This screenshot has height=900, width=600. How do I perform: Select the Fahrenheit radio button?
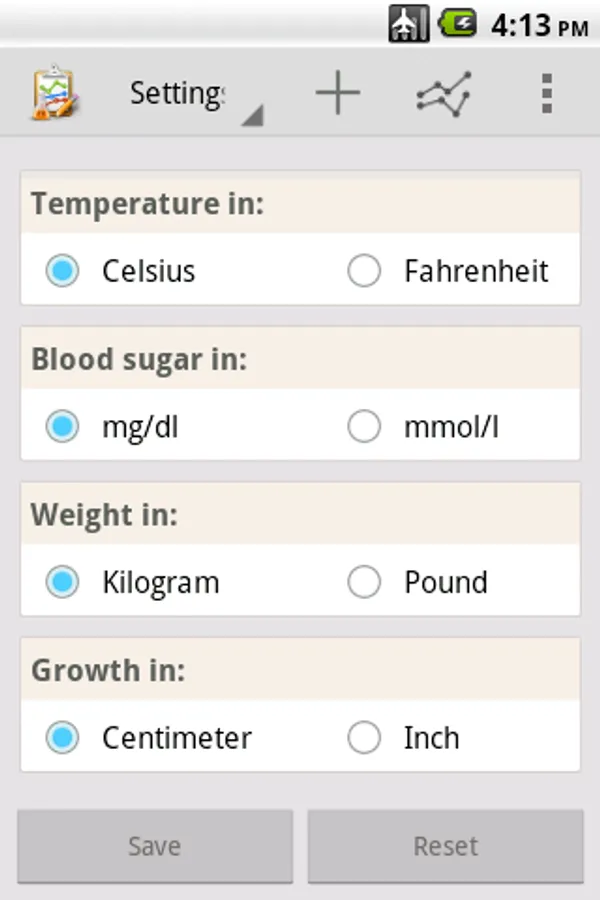tap(364, 271)
